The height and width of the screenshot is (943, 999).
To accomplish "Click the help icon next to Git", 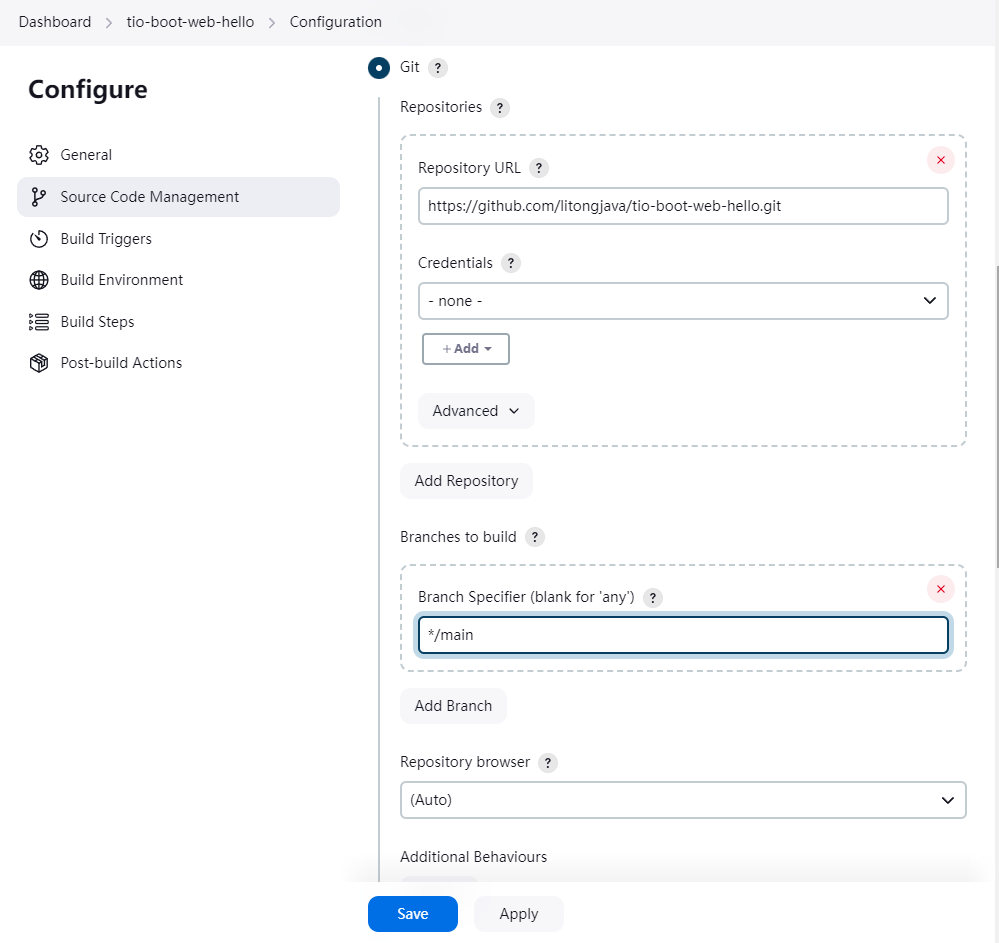I will click(438, 68).
